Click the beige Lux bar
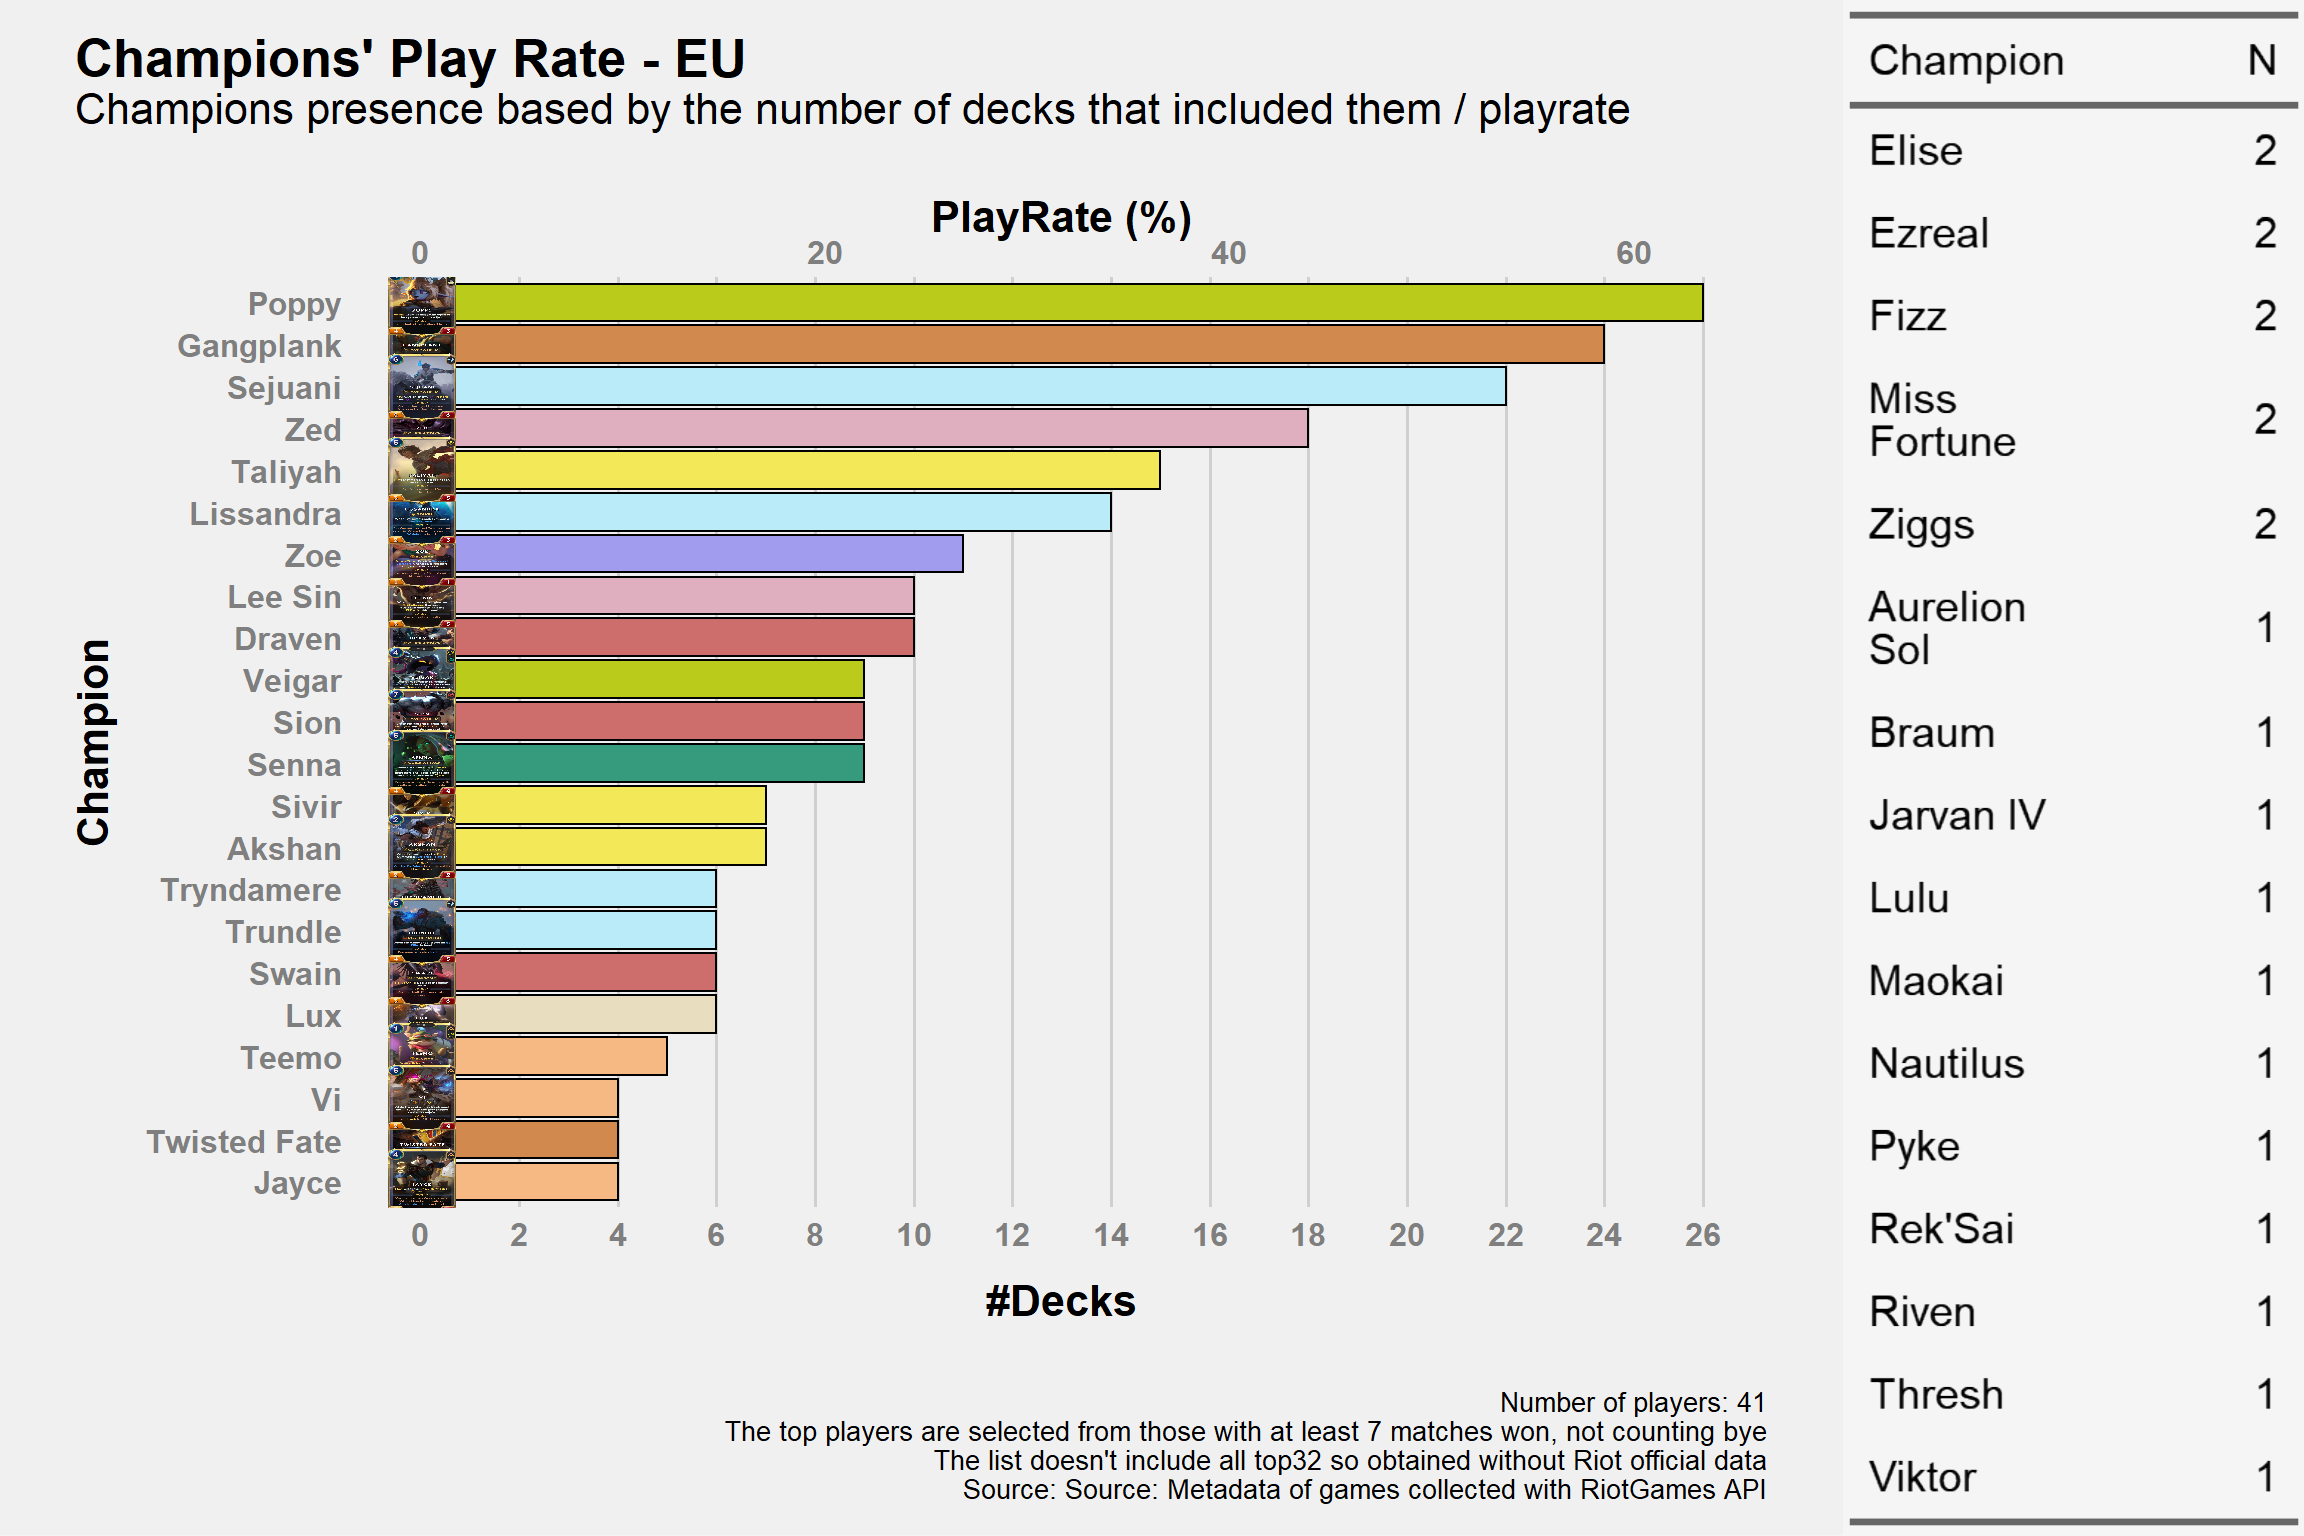Image resolution: width=2304 pixels, height=1536 pixels. coord(585,1015)
